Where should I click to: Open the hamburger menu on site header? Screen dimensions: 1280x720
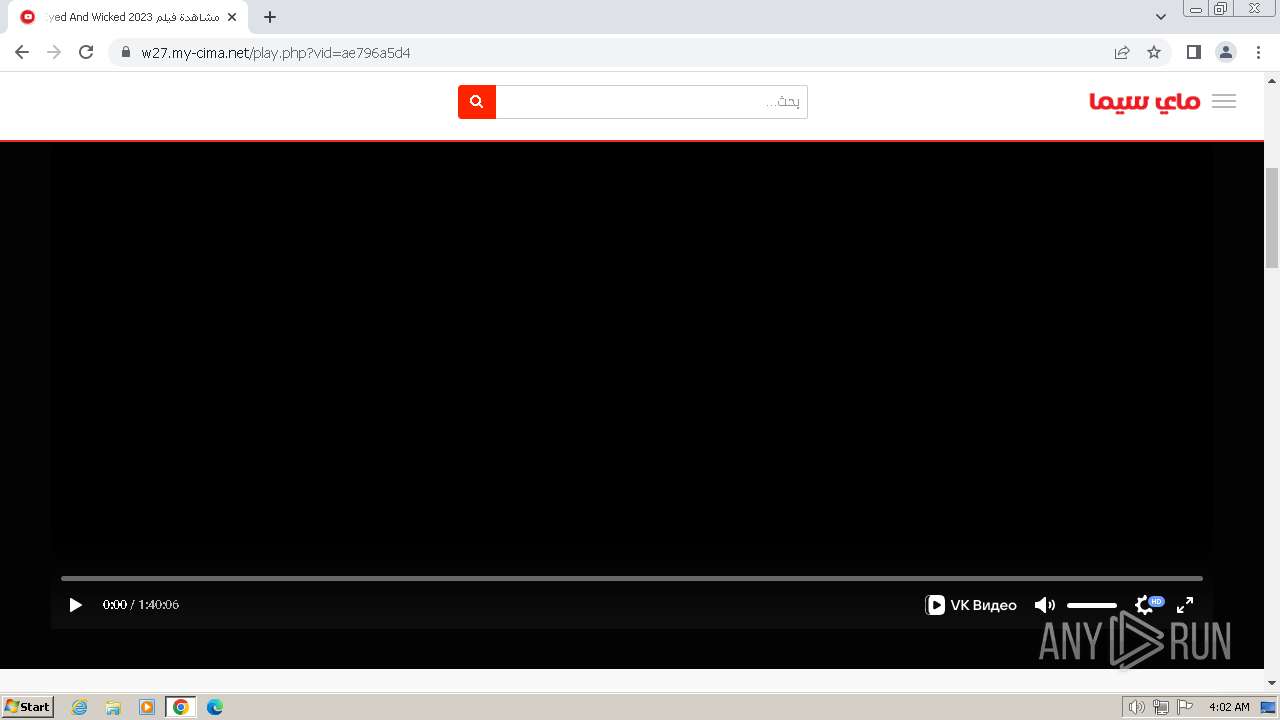pos(1224,101)
